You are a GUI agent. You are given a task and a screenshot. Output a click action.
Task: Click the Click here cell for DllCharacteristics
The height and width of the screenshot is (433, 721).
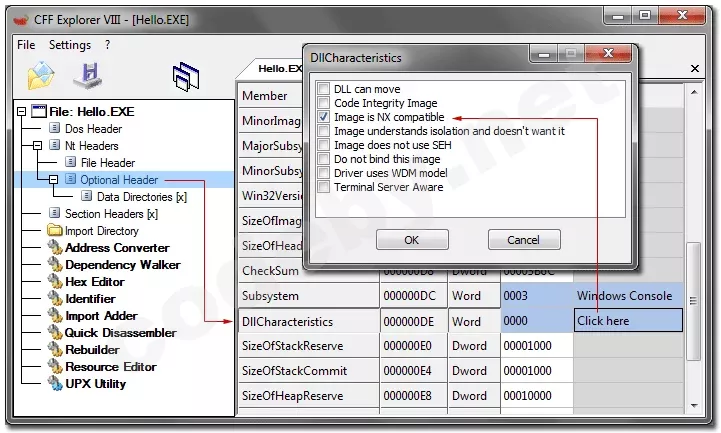(x=628, y=320)
